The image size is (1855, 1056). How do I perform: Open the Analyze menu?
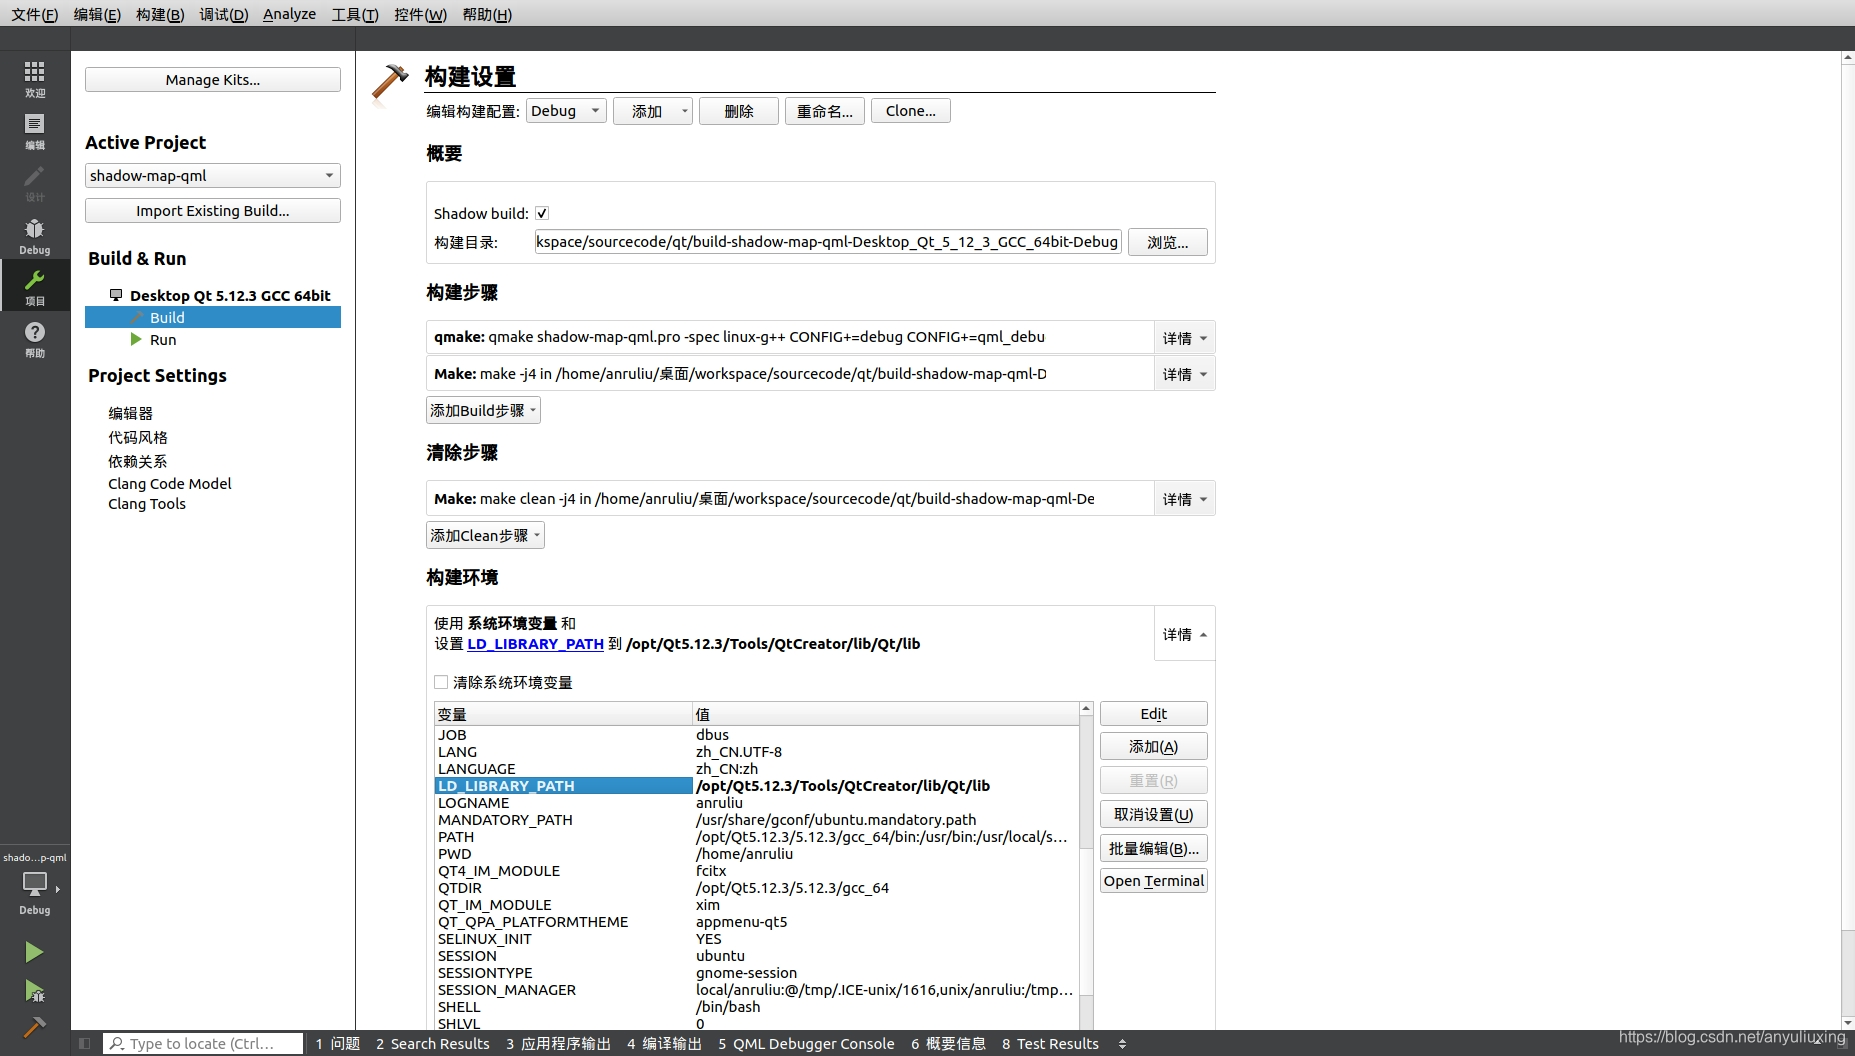(289, 14)
